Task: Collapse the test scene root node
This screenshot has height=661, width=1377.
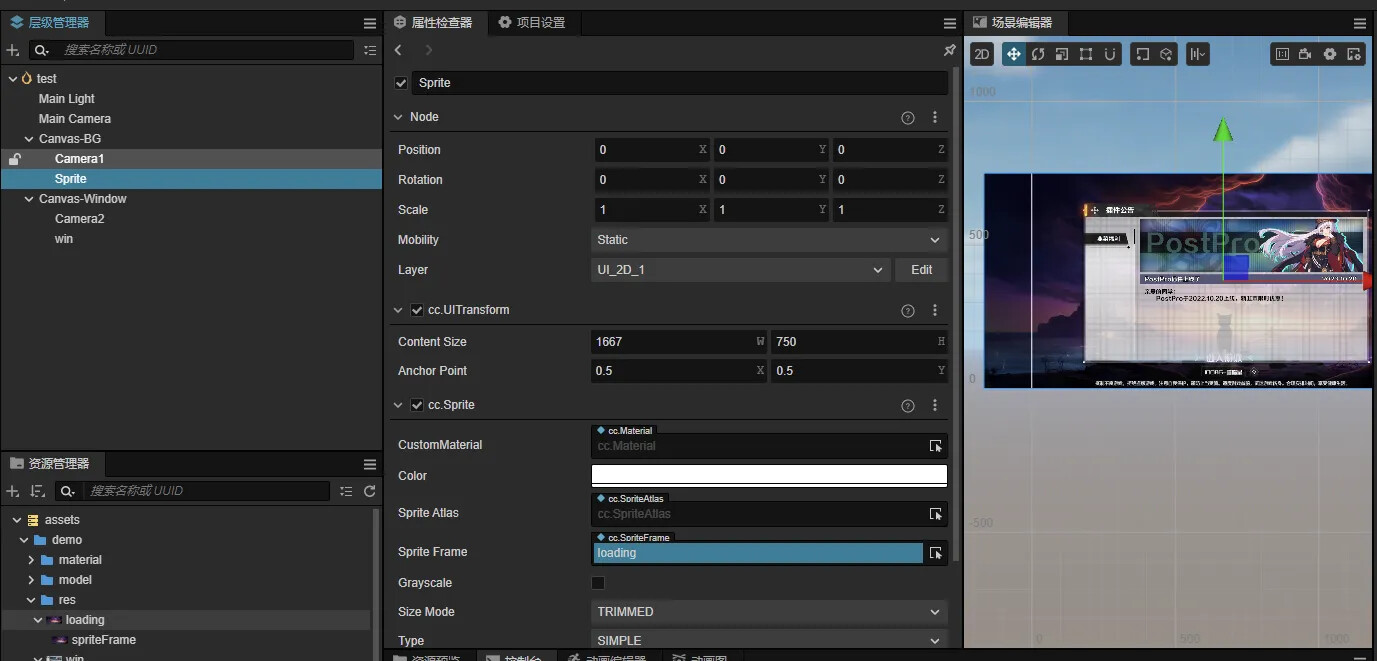Action: tap(12, 79)
